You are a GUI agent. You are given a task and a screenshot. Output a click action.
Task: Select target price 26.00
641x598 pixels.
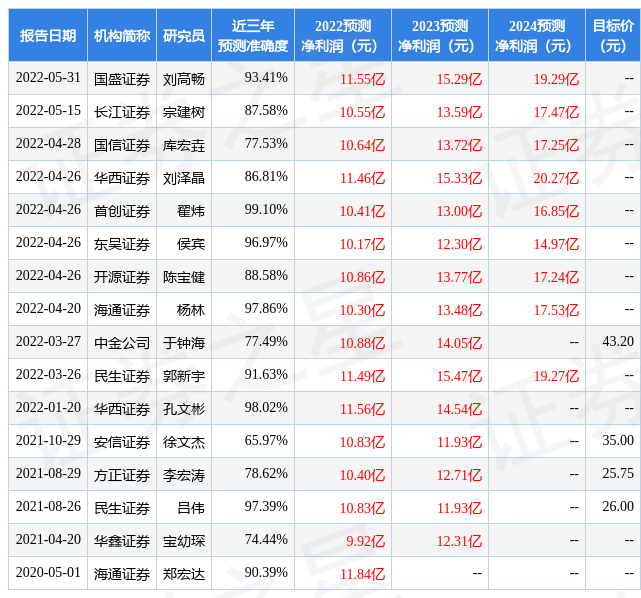[x=618, y=507]
